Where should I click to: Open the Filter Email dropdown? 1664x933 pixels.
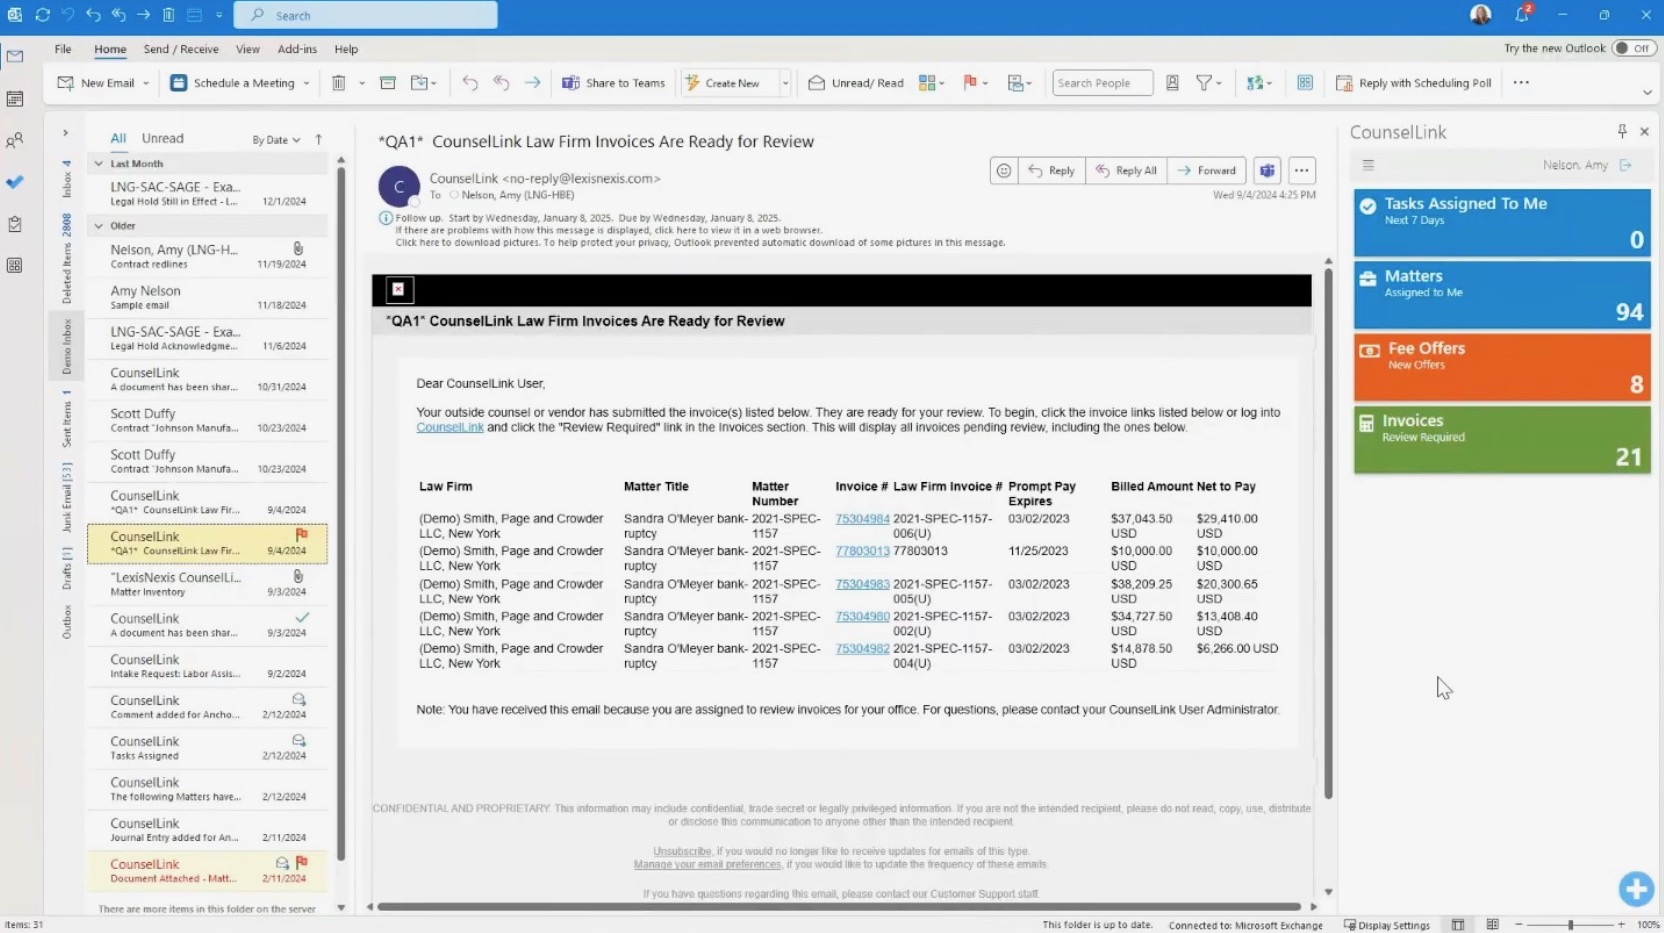pos(1209,83)
